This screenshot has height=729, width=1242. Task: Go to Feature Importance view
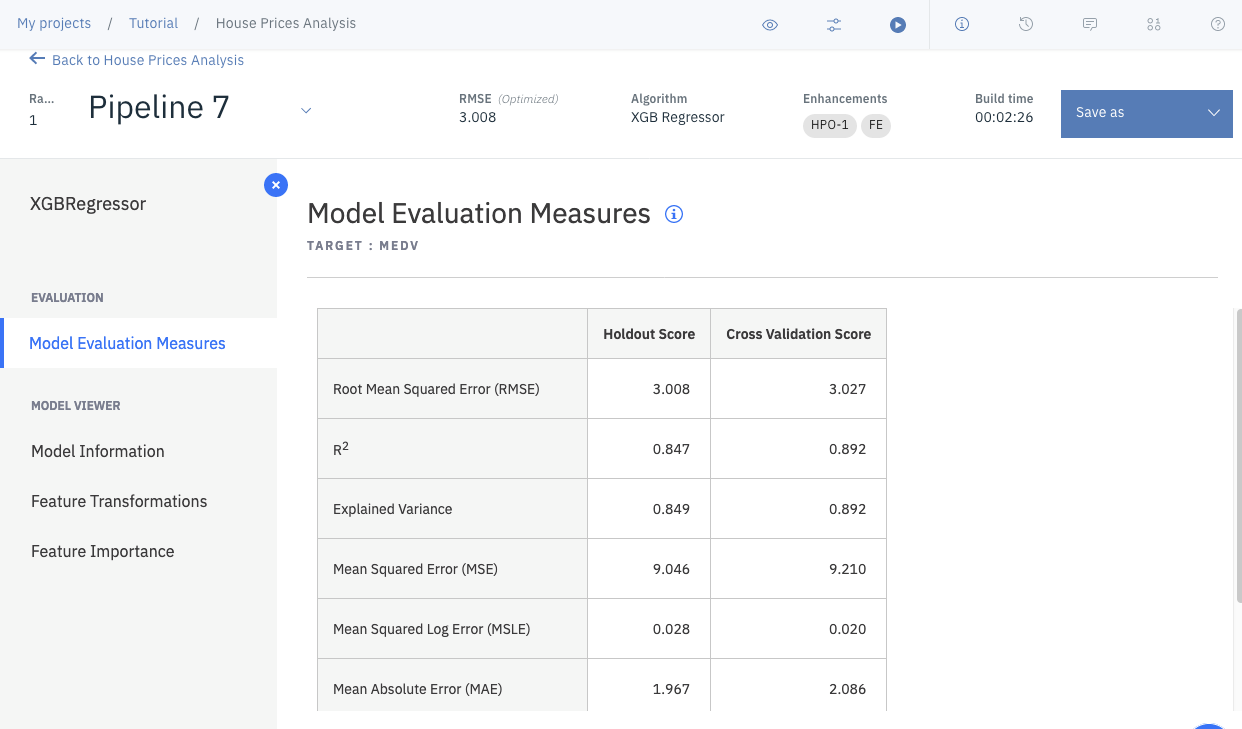tap(103, 551)
